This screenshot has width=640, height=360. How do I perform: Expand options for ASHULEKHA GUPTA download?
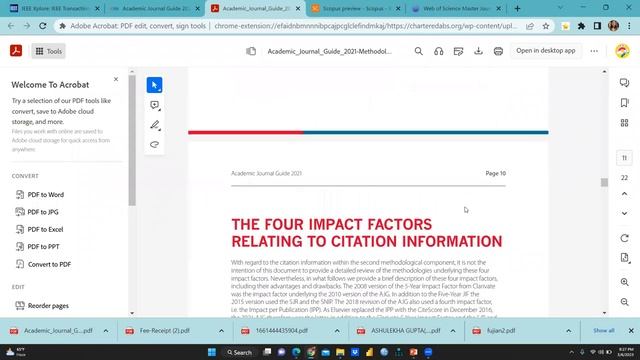(453, 331)
